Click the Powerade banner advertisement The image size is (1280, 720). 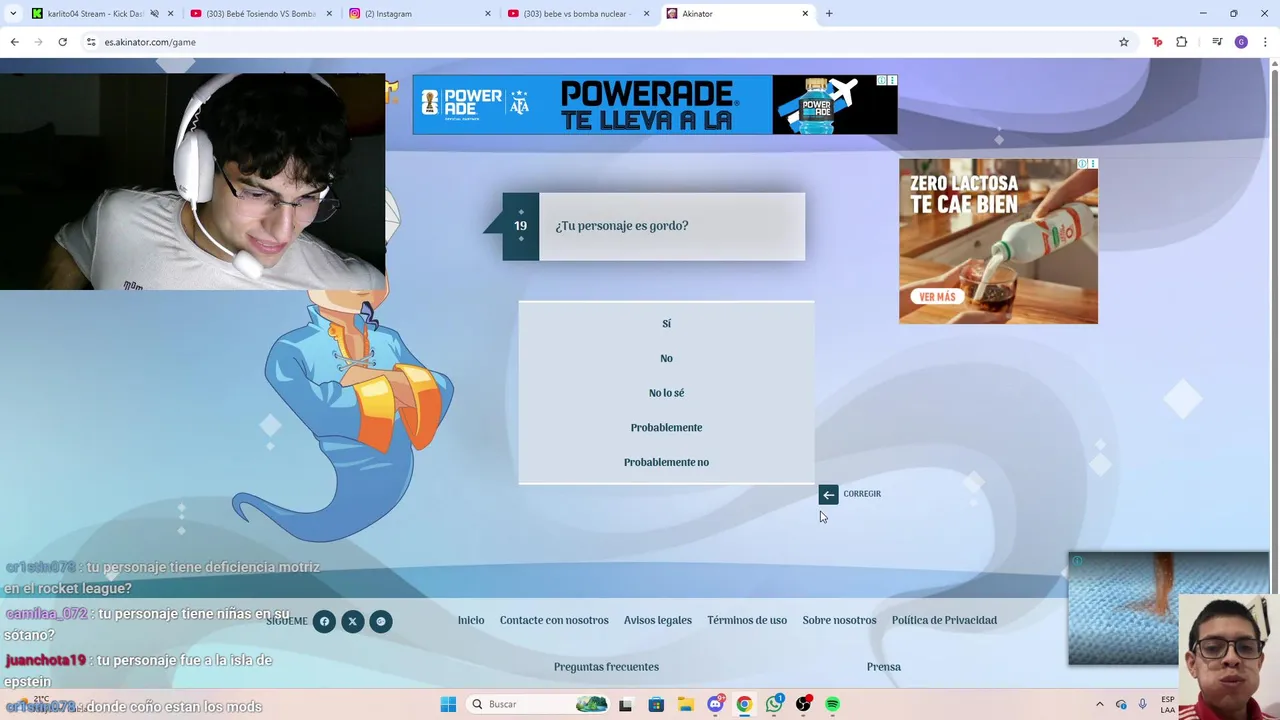pyautogui.click(x=655, y=104)
